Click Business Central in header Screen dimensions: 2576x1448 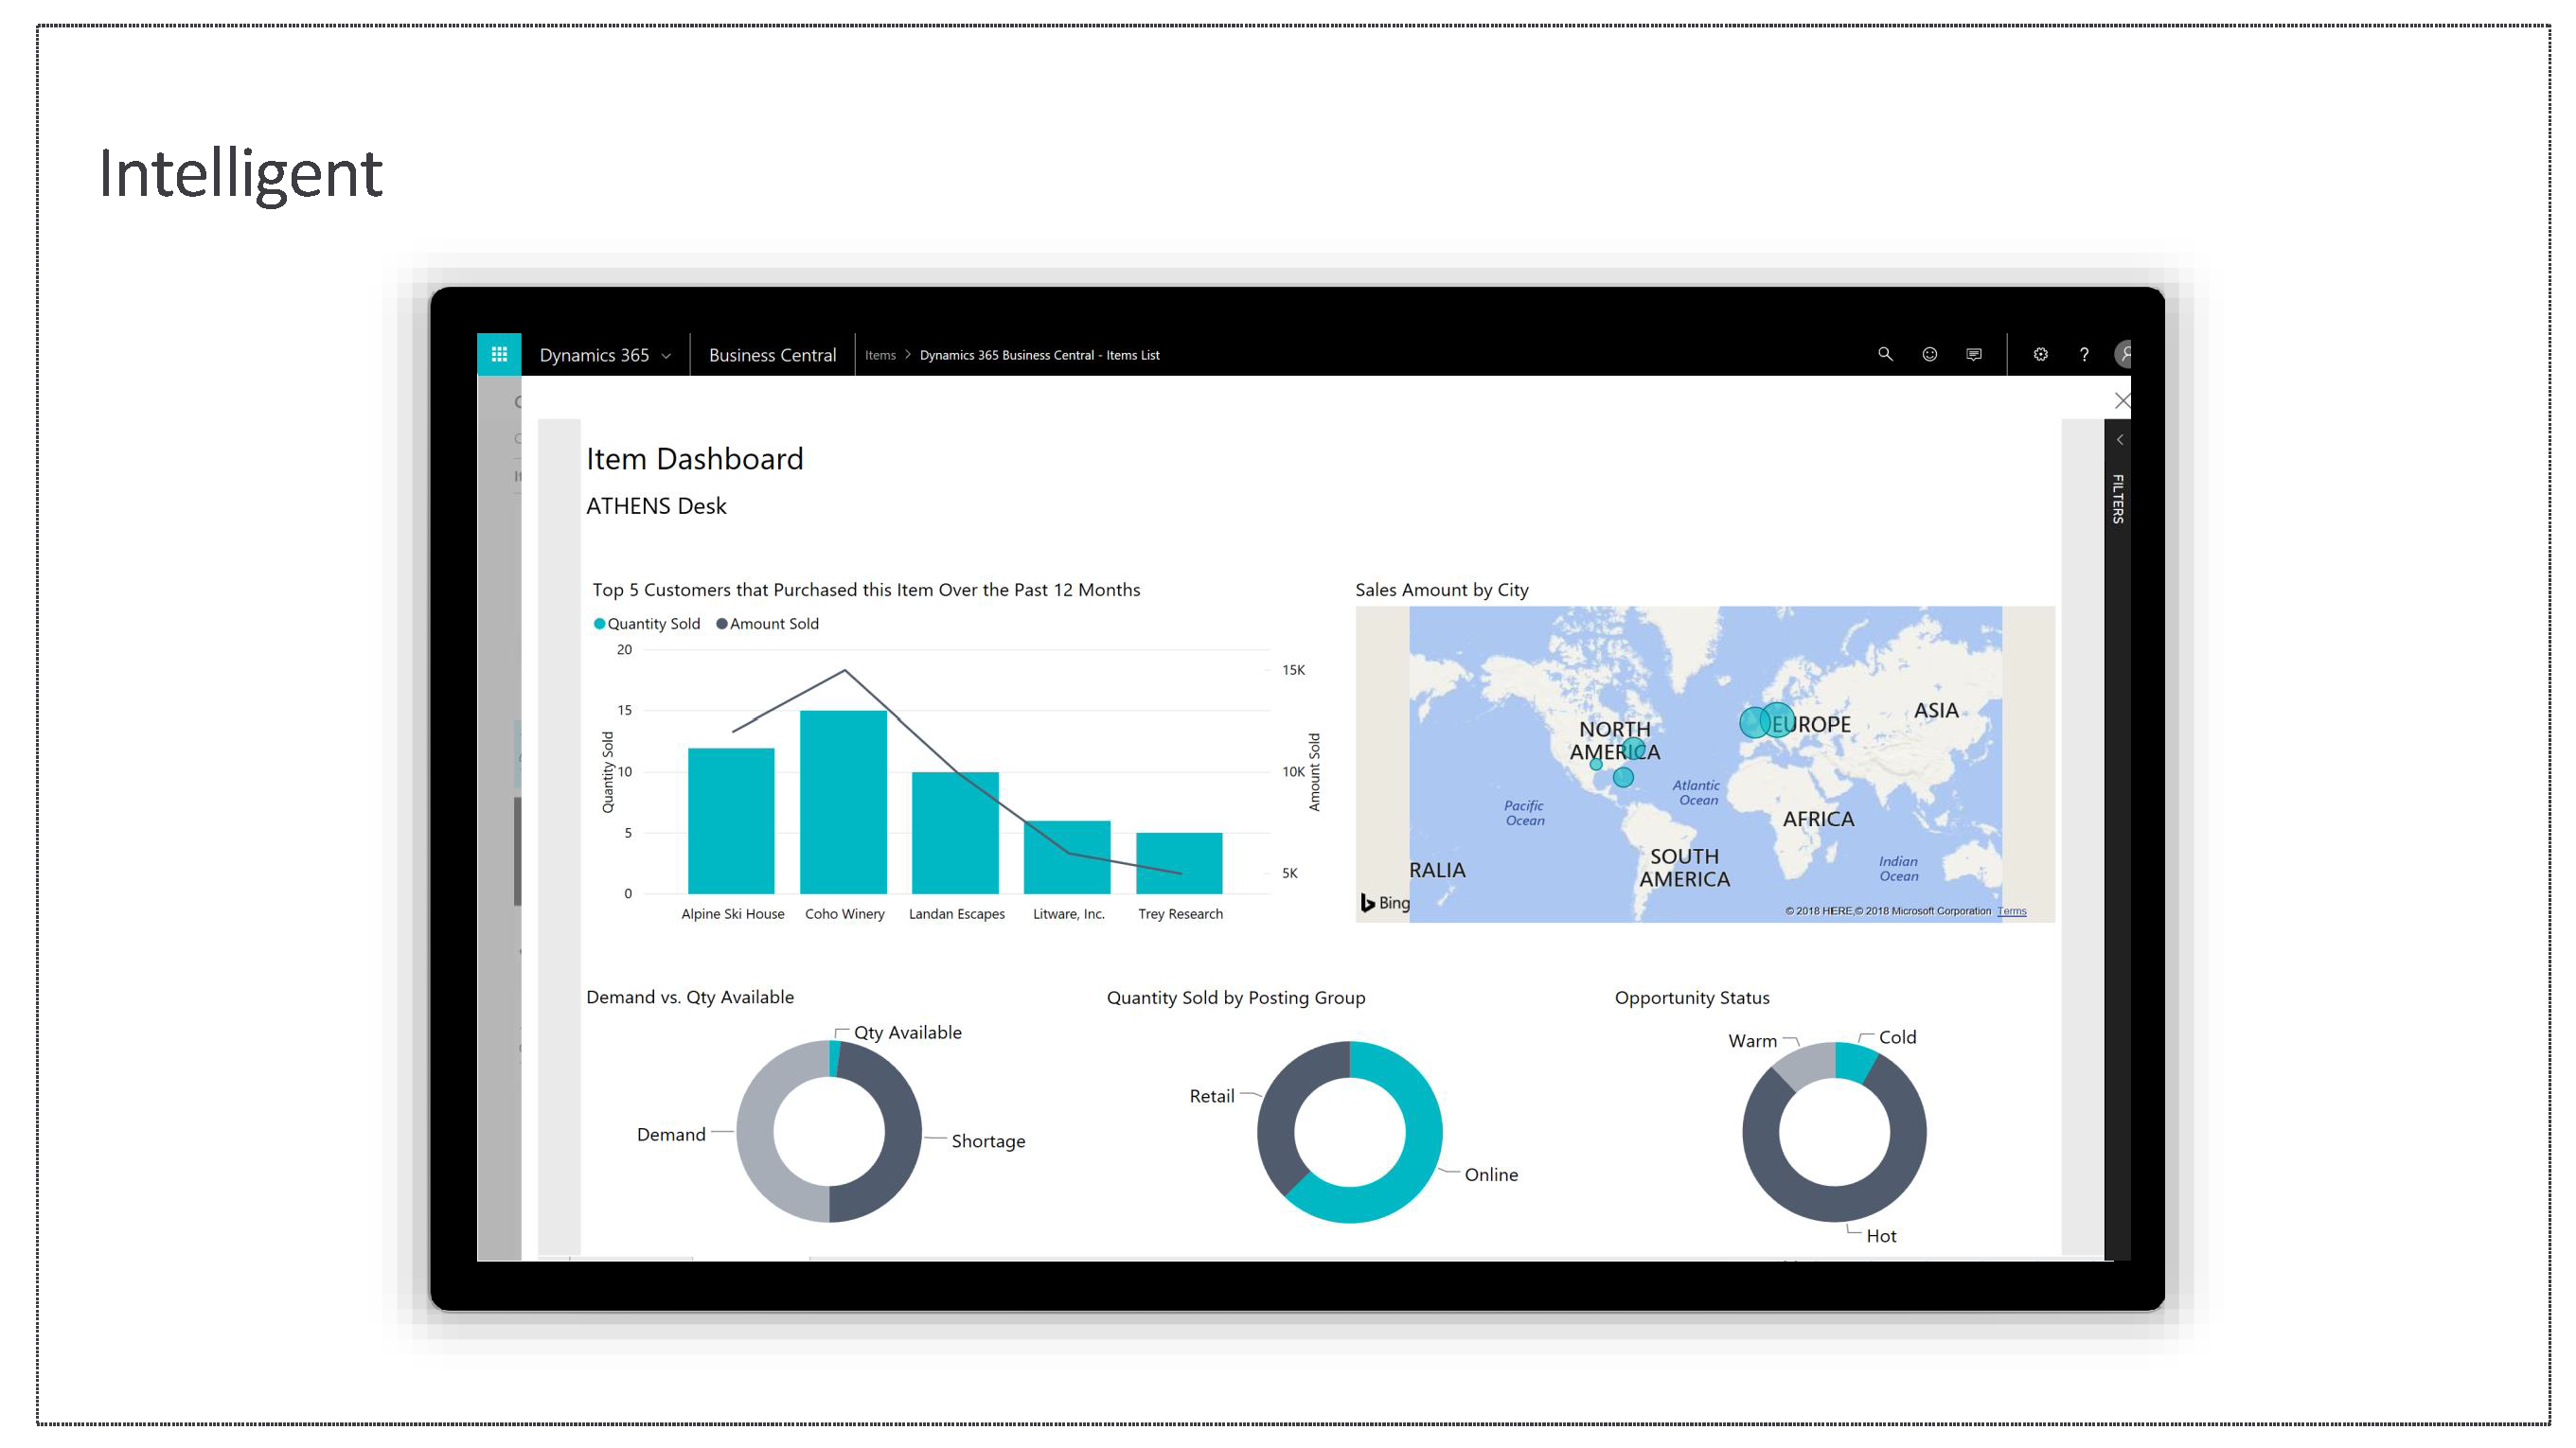772,355
